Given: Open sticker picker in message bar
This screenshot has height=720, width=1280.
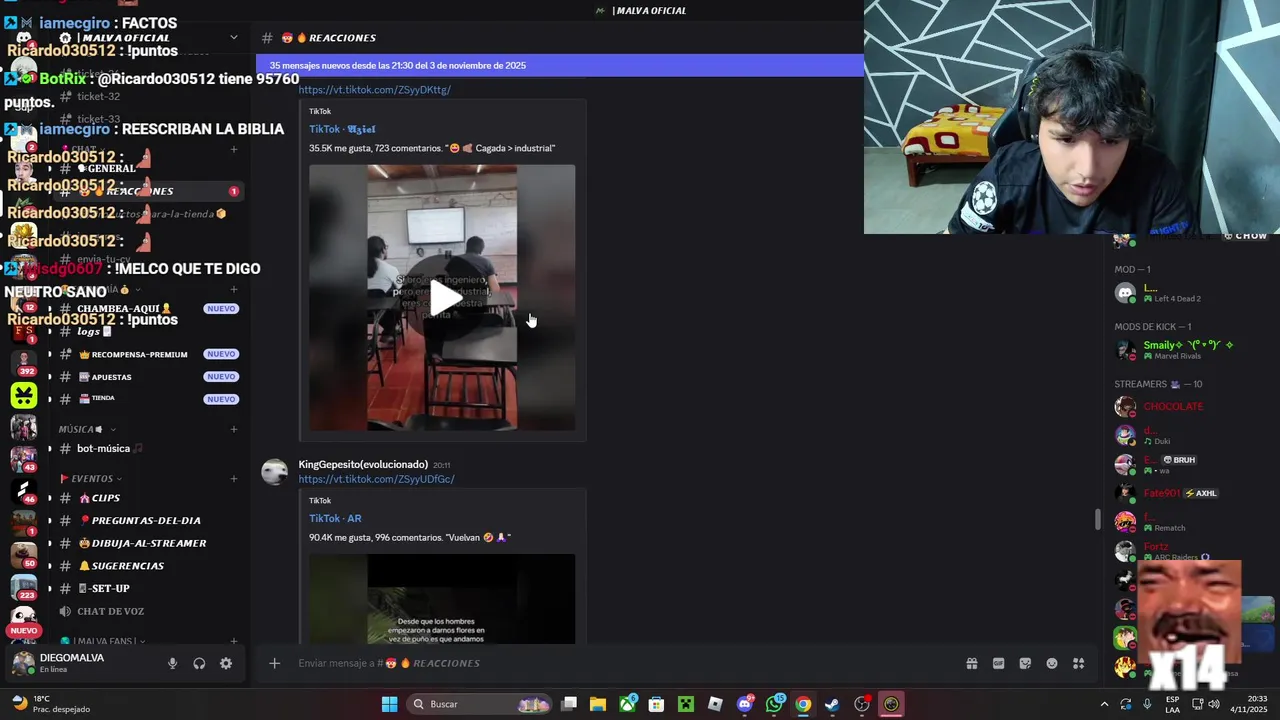Looking at the screenshot, I should click(1025, 663).
